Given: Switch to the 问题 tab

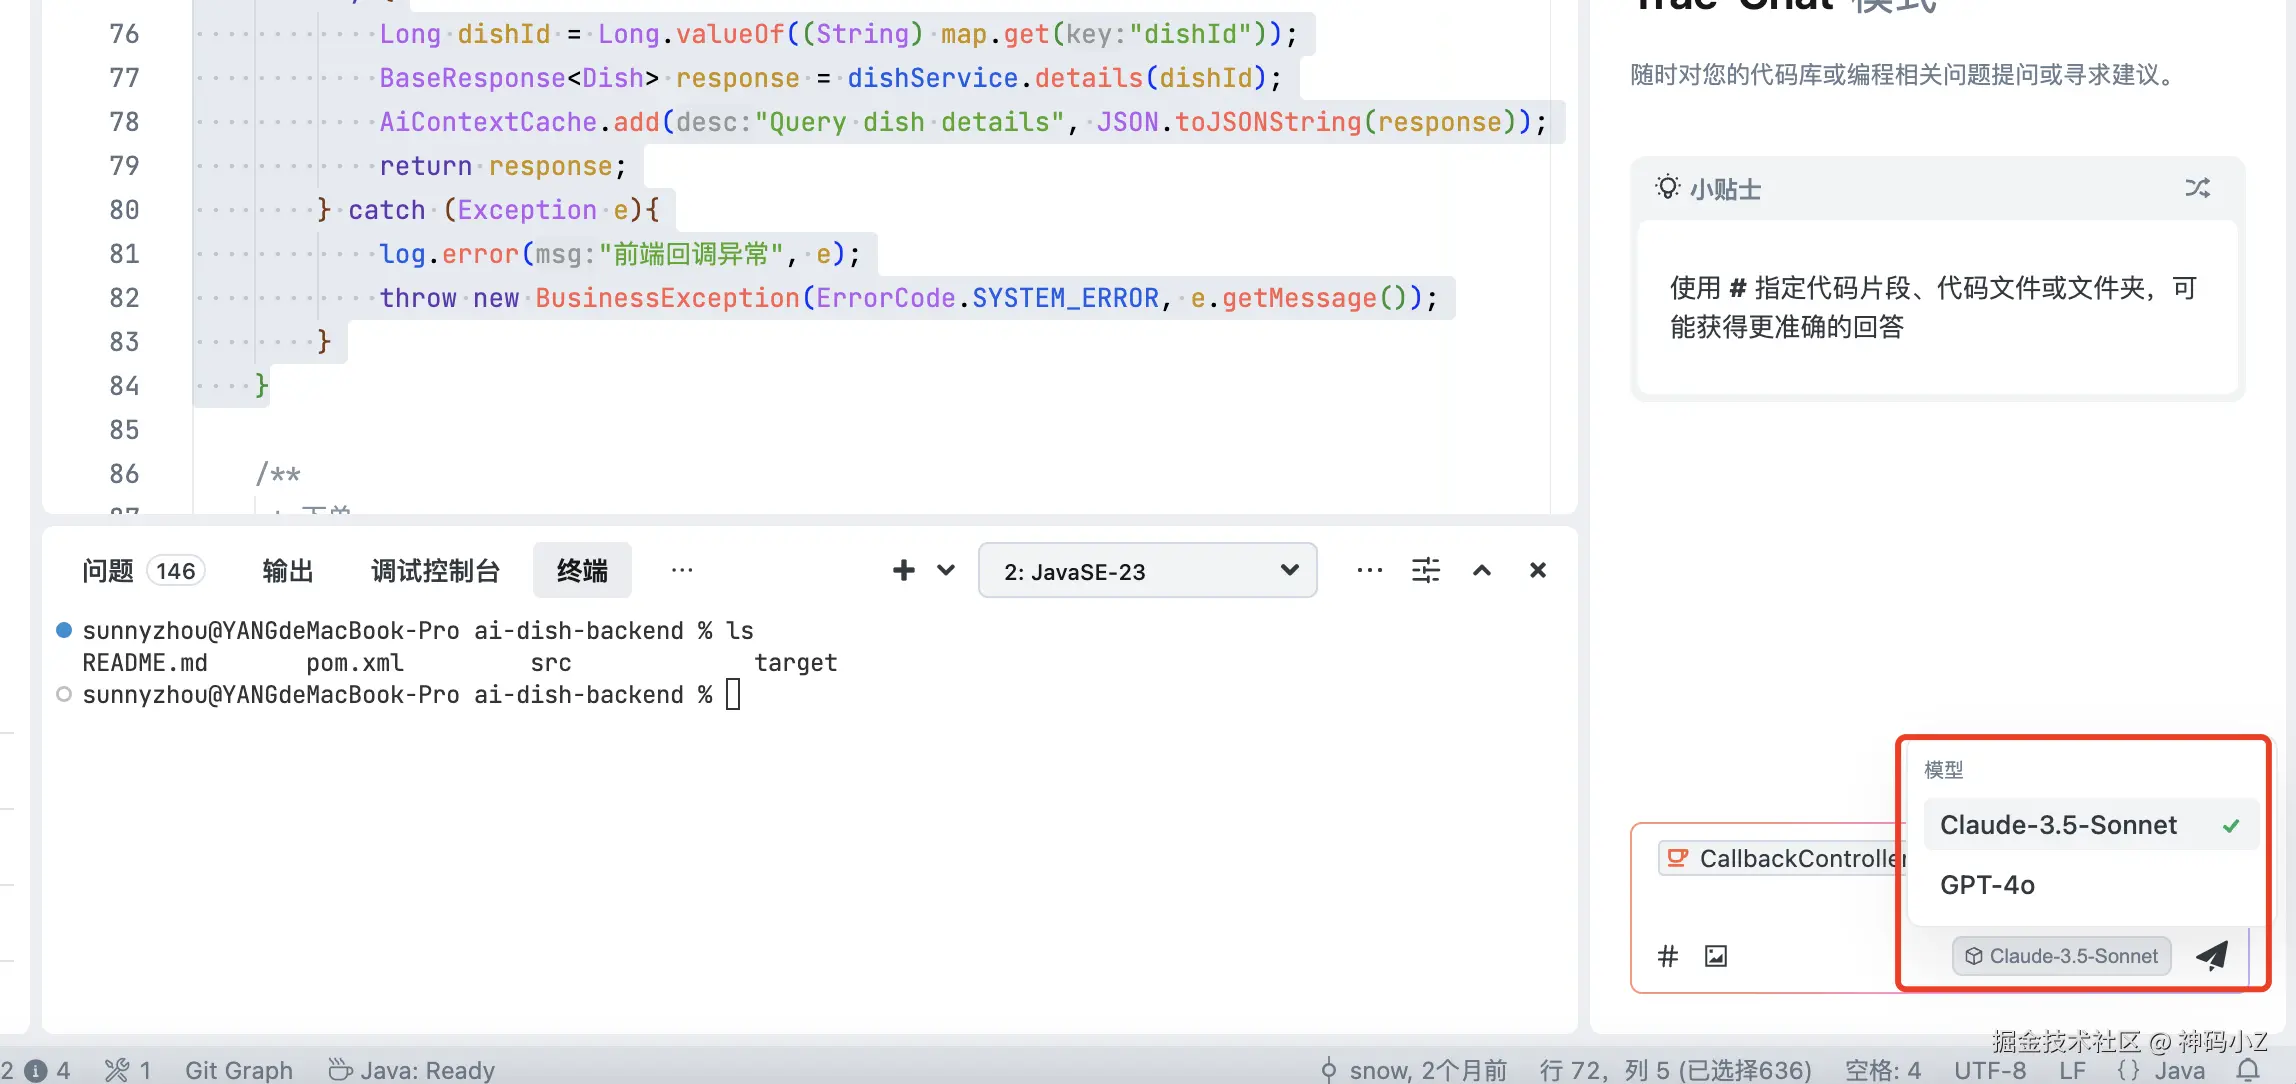Looking at the screenshot, I should (x=108, y=571).
